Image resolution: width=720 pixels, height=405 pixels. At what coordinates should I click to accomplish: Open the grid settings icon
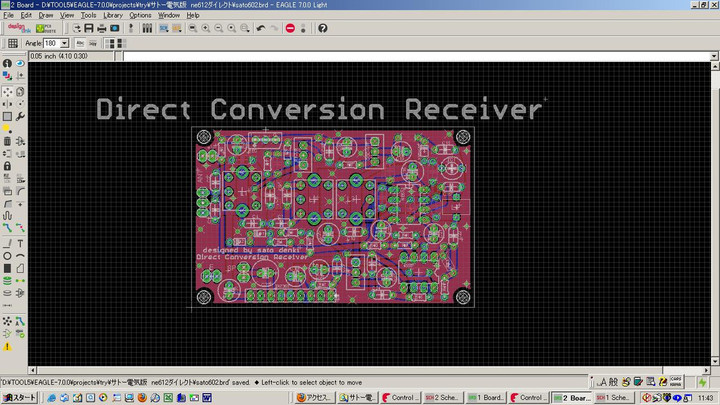tap(14, 43)
